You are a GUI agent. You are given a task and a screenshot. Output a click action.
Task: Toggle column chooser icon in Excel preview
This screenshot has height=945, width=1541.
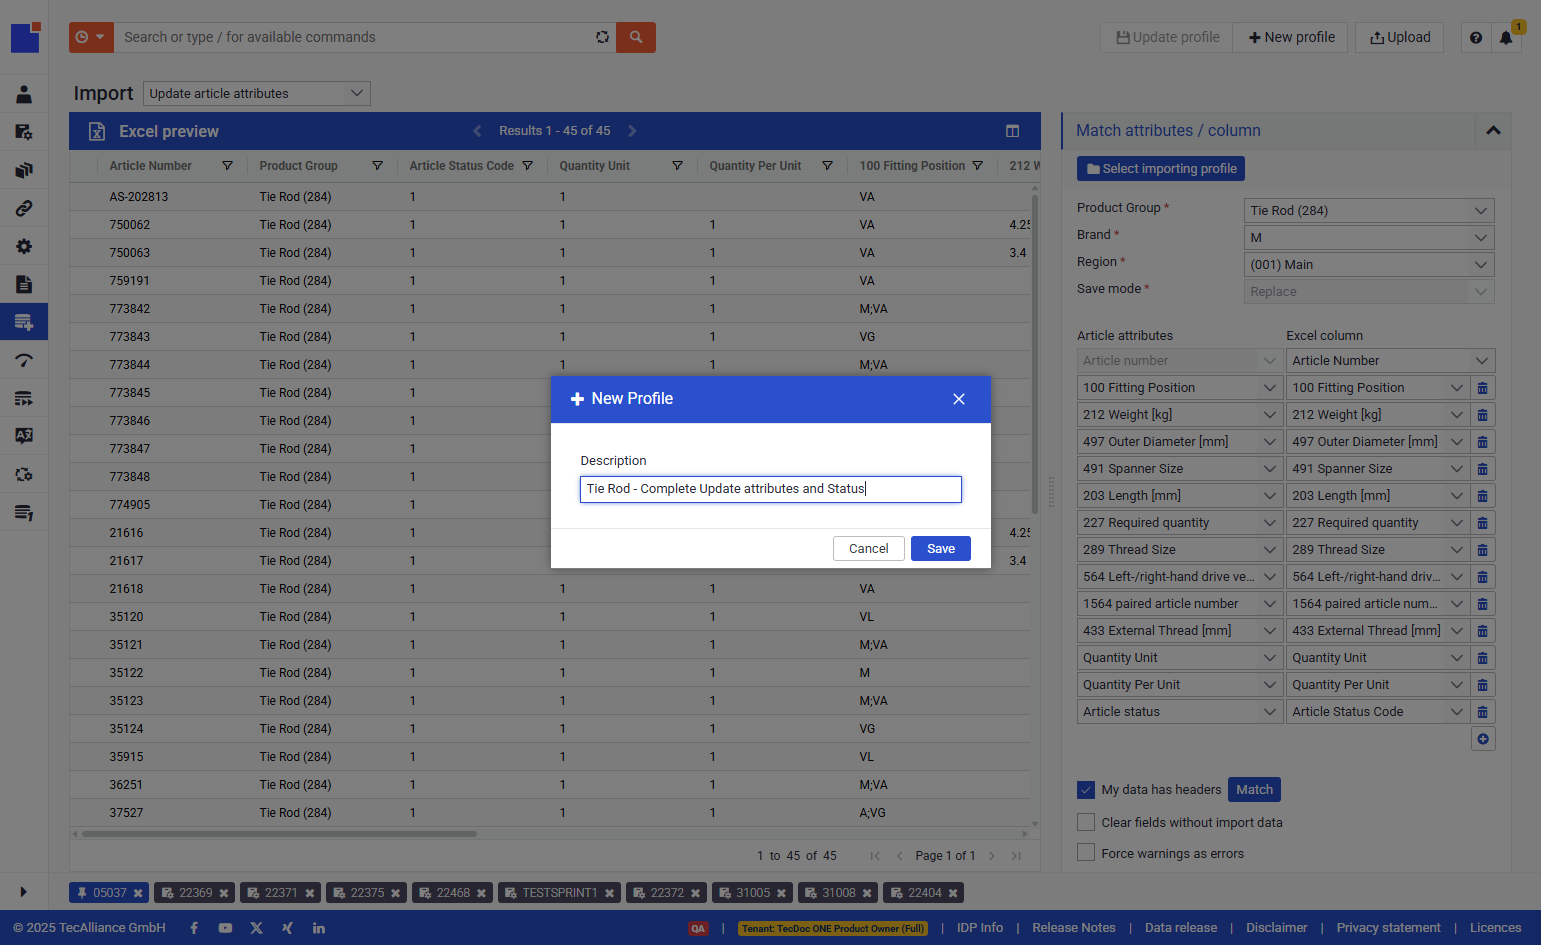(1012, 131)
